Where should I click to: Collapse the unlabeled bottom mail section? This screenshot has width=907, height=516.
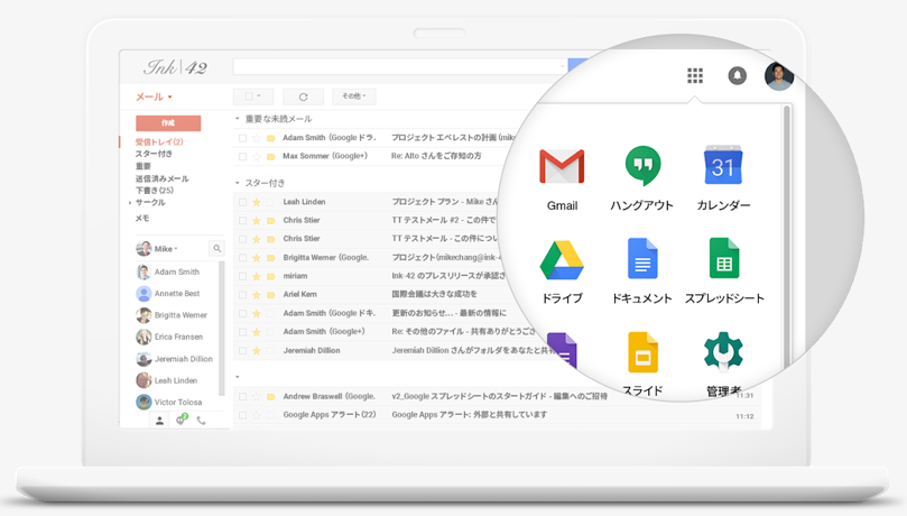pos(237,377)
